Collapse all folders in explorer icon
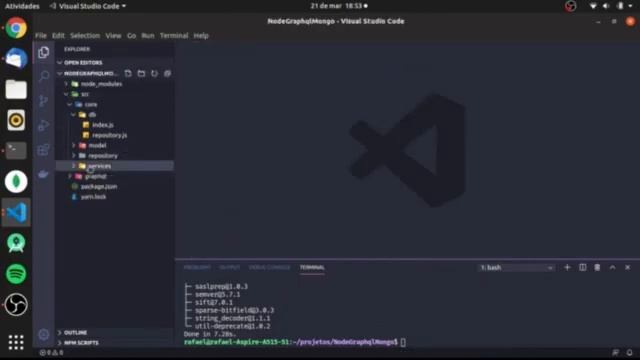This screenshot has width=640, height=360. pyautogui.click(x=167, y=73)
